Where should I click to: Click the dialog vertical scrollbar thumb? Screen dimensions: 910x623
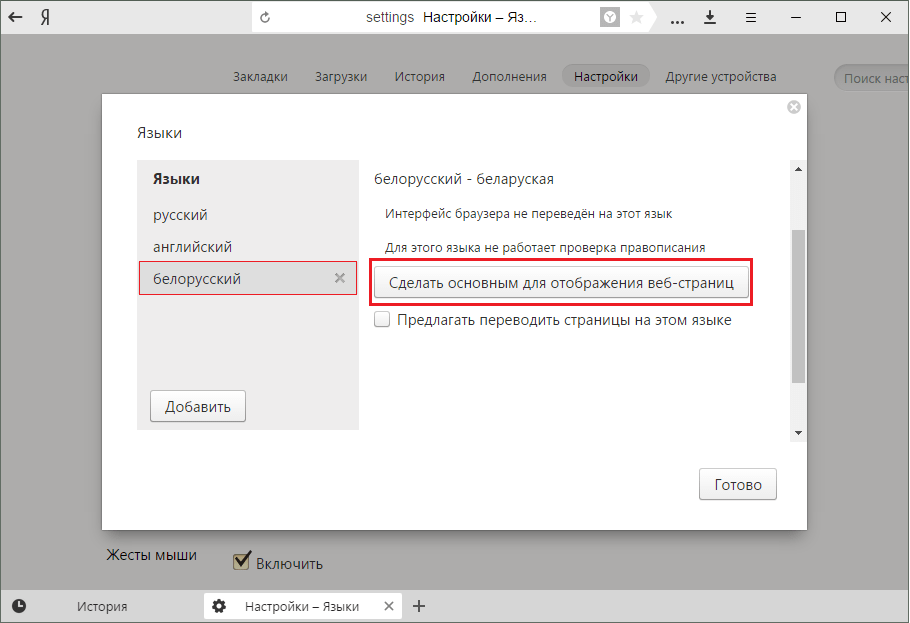pos(798,306)
